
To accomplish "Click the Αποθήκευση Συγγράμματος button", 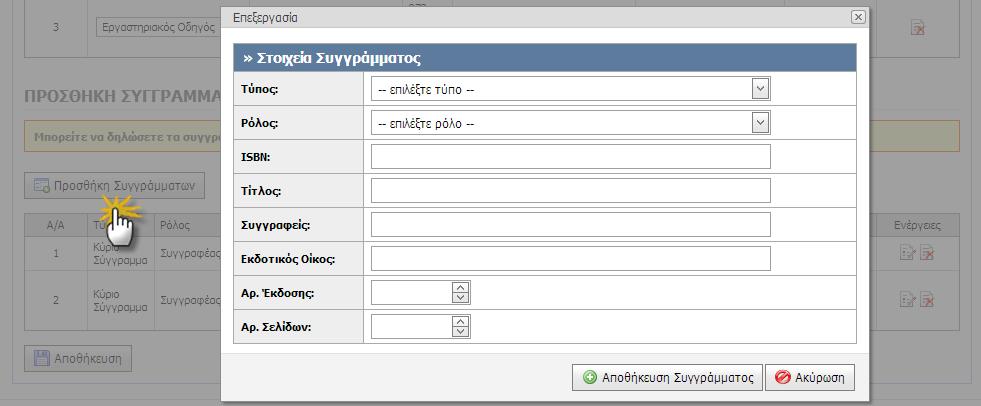I will (667, 378).
